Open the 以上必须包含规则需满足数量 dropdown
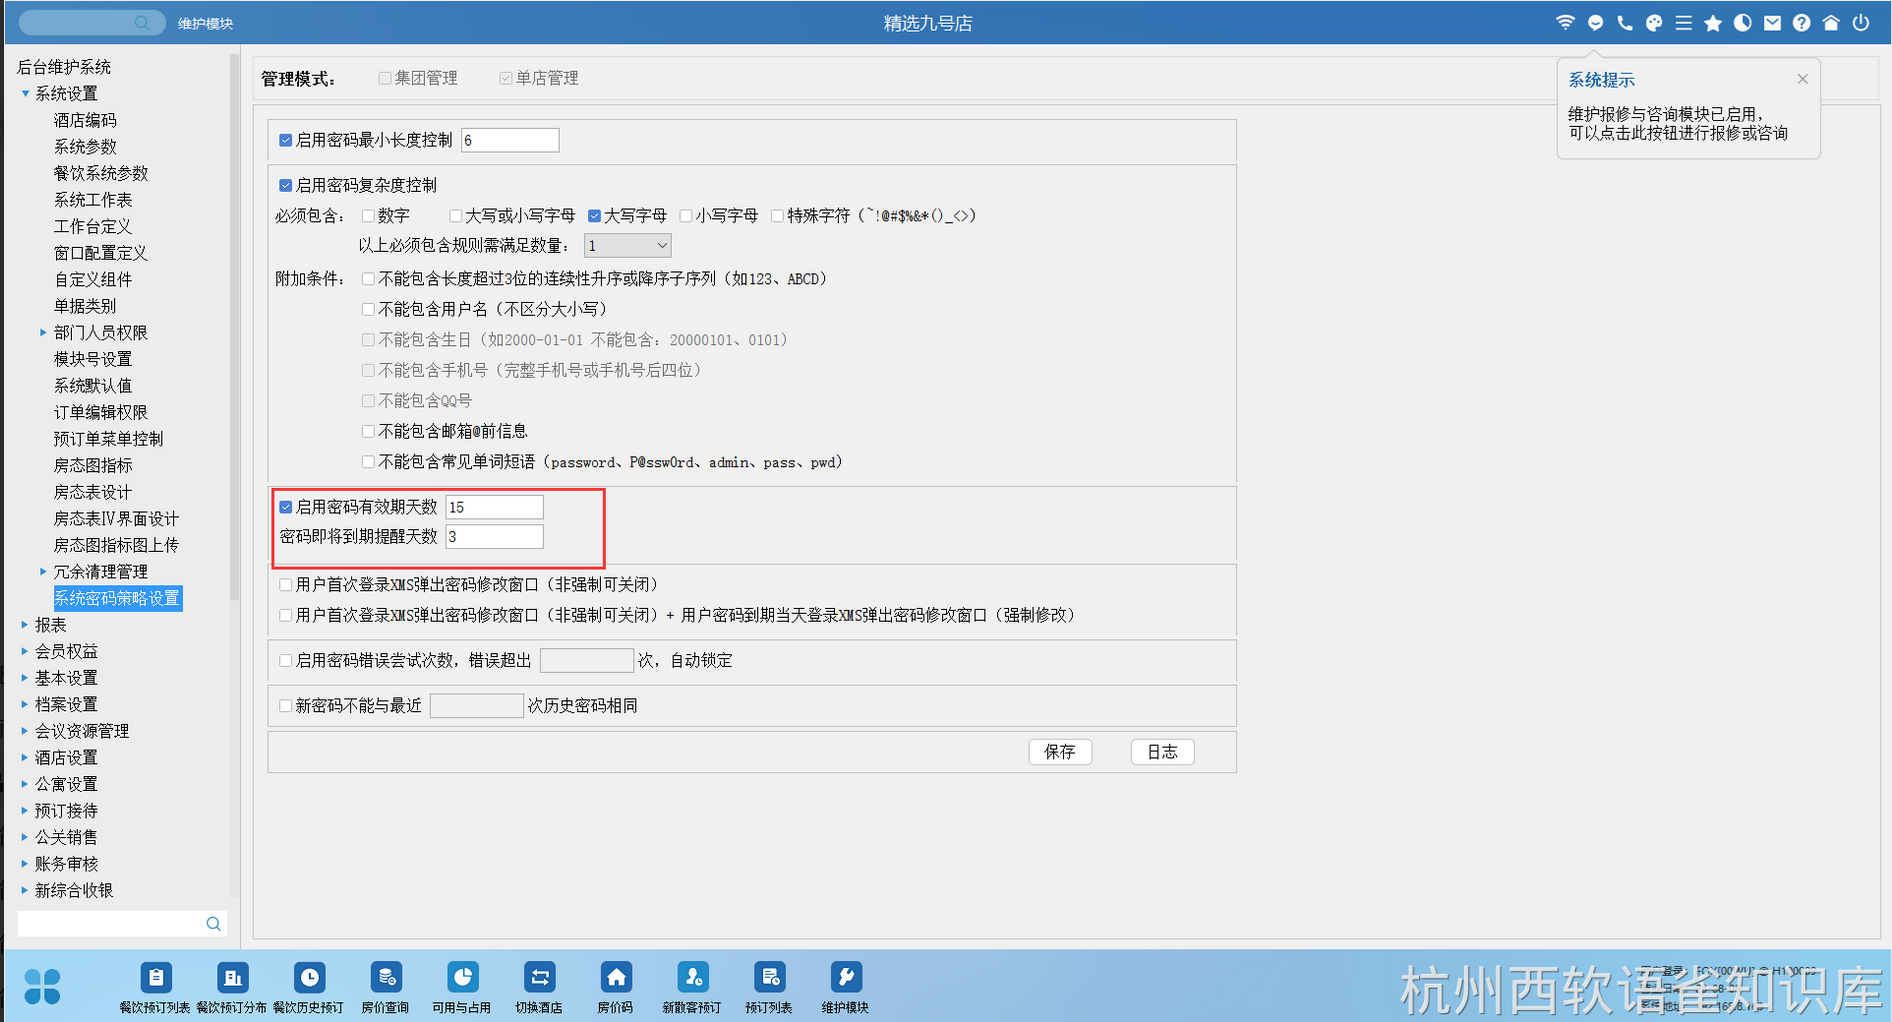Viewport: 1892px width, 1022px height. click(x=627, y=246)
